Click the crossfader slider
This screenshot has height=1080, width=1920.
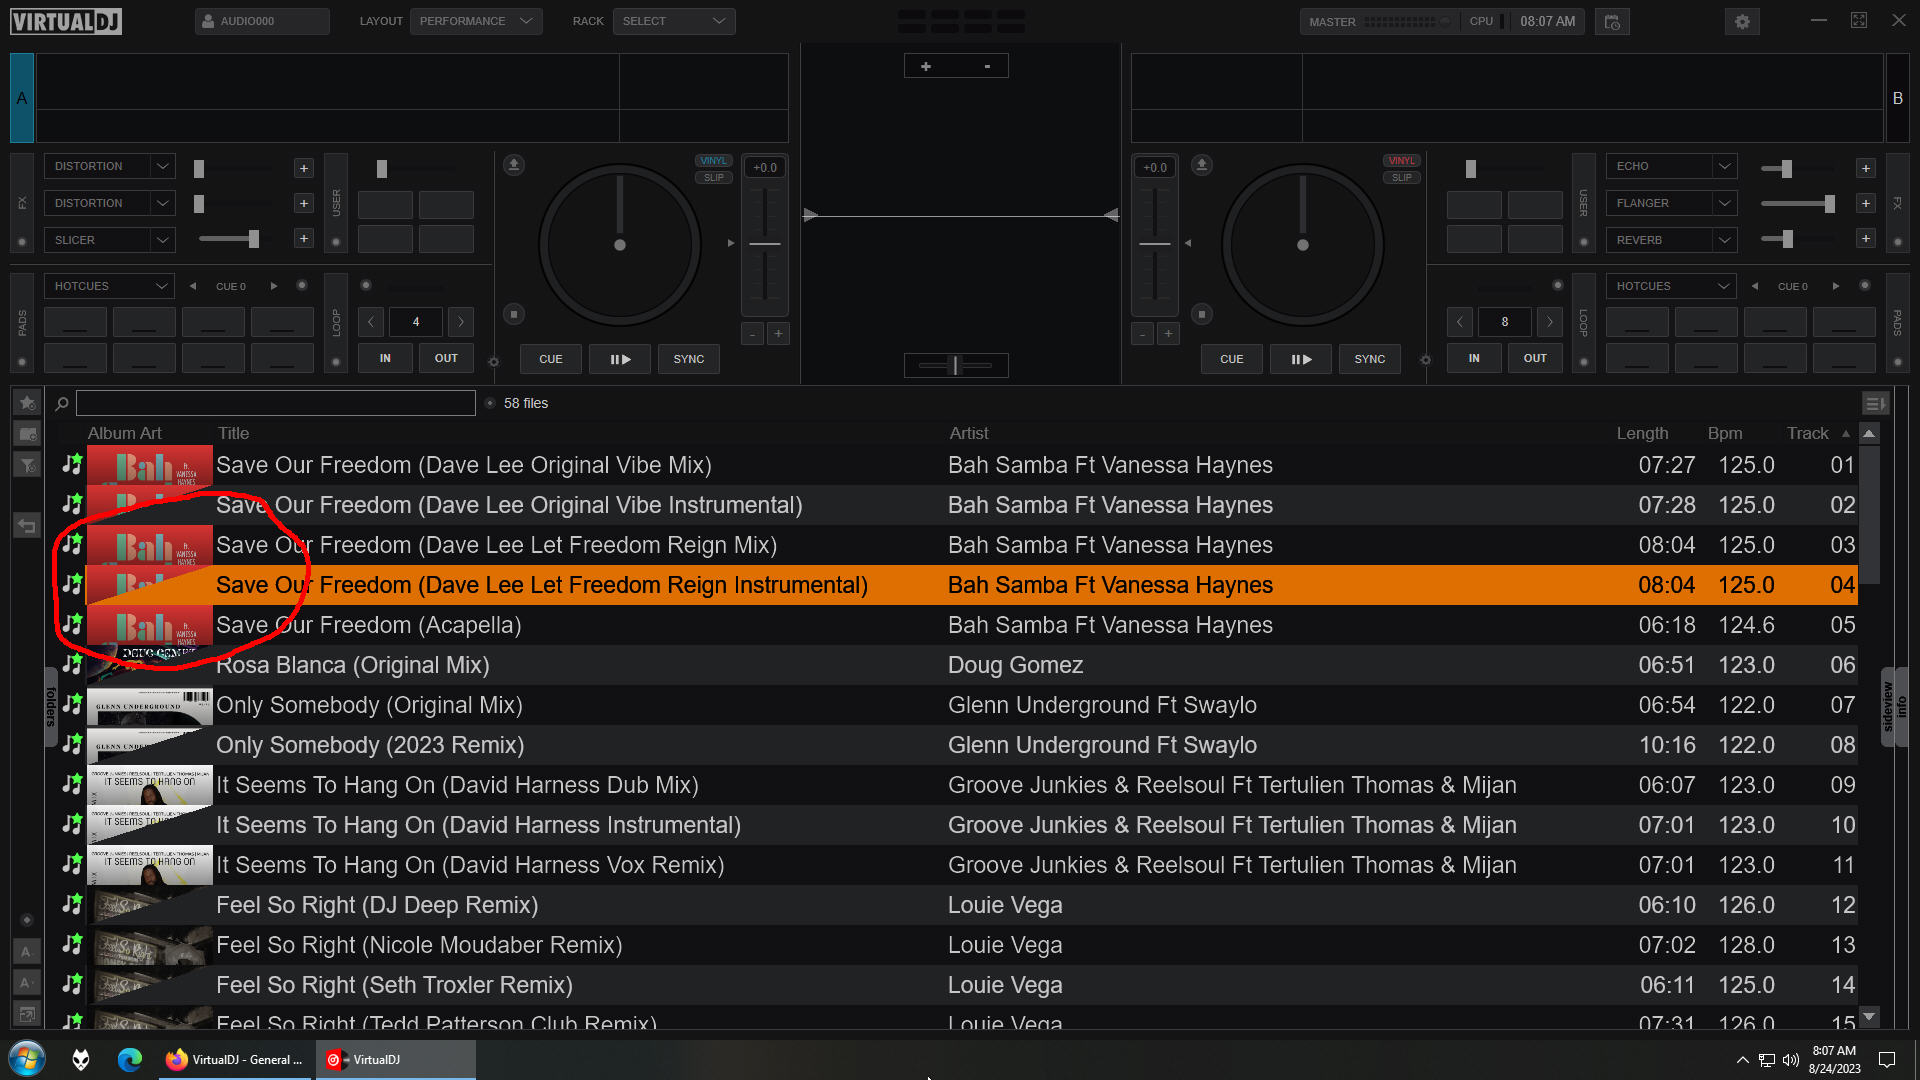point(955,365)
